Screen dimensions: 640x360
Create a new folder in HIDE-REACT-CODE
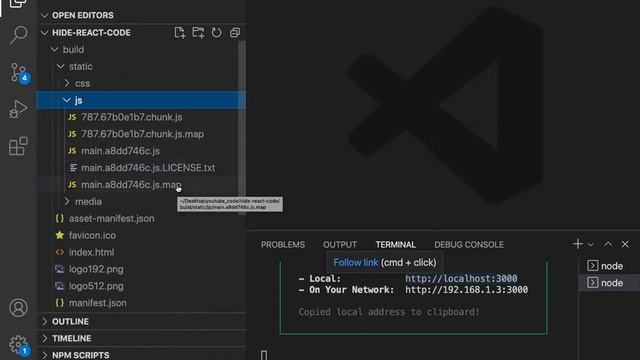click(198, 33)
